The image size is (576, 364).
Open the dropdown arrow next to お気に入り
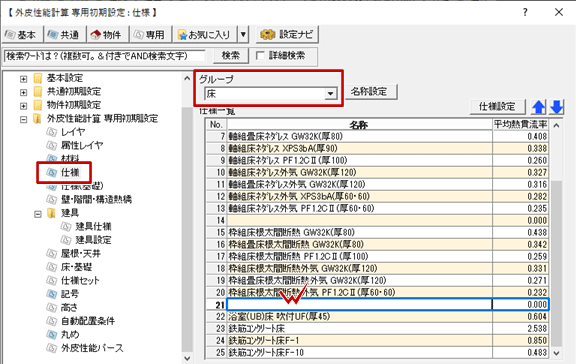pos(243,35)
